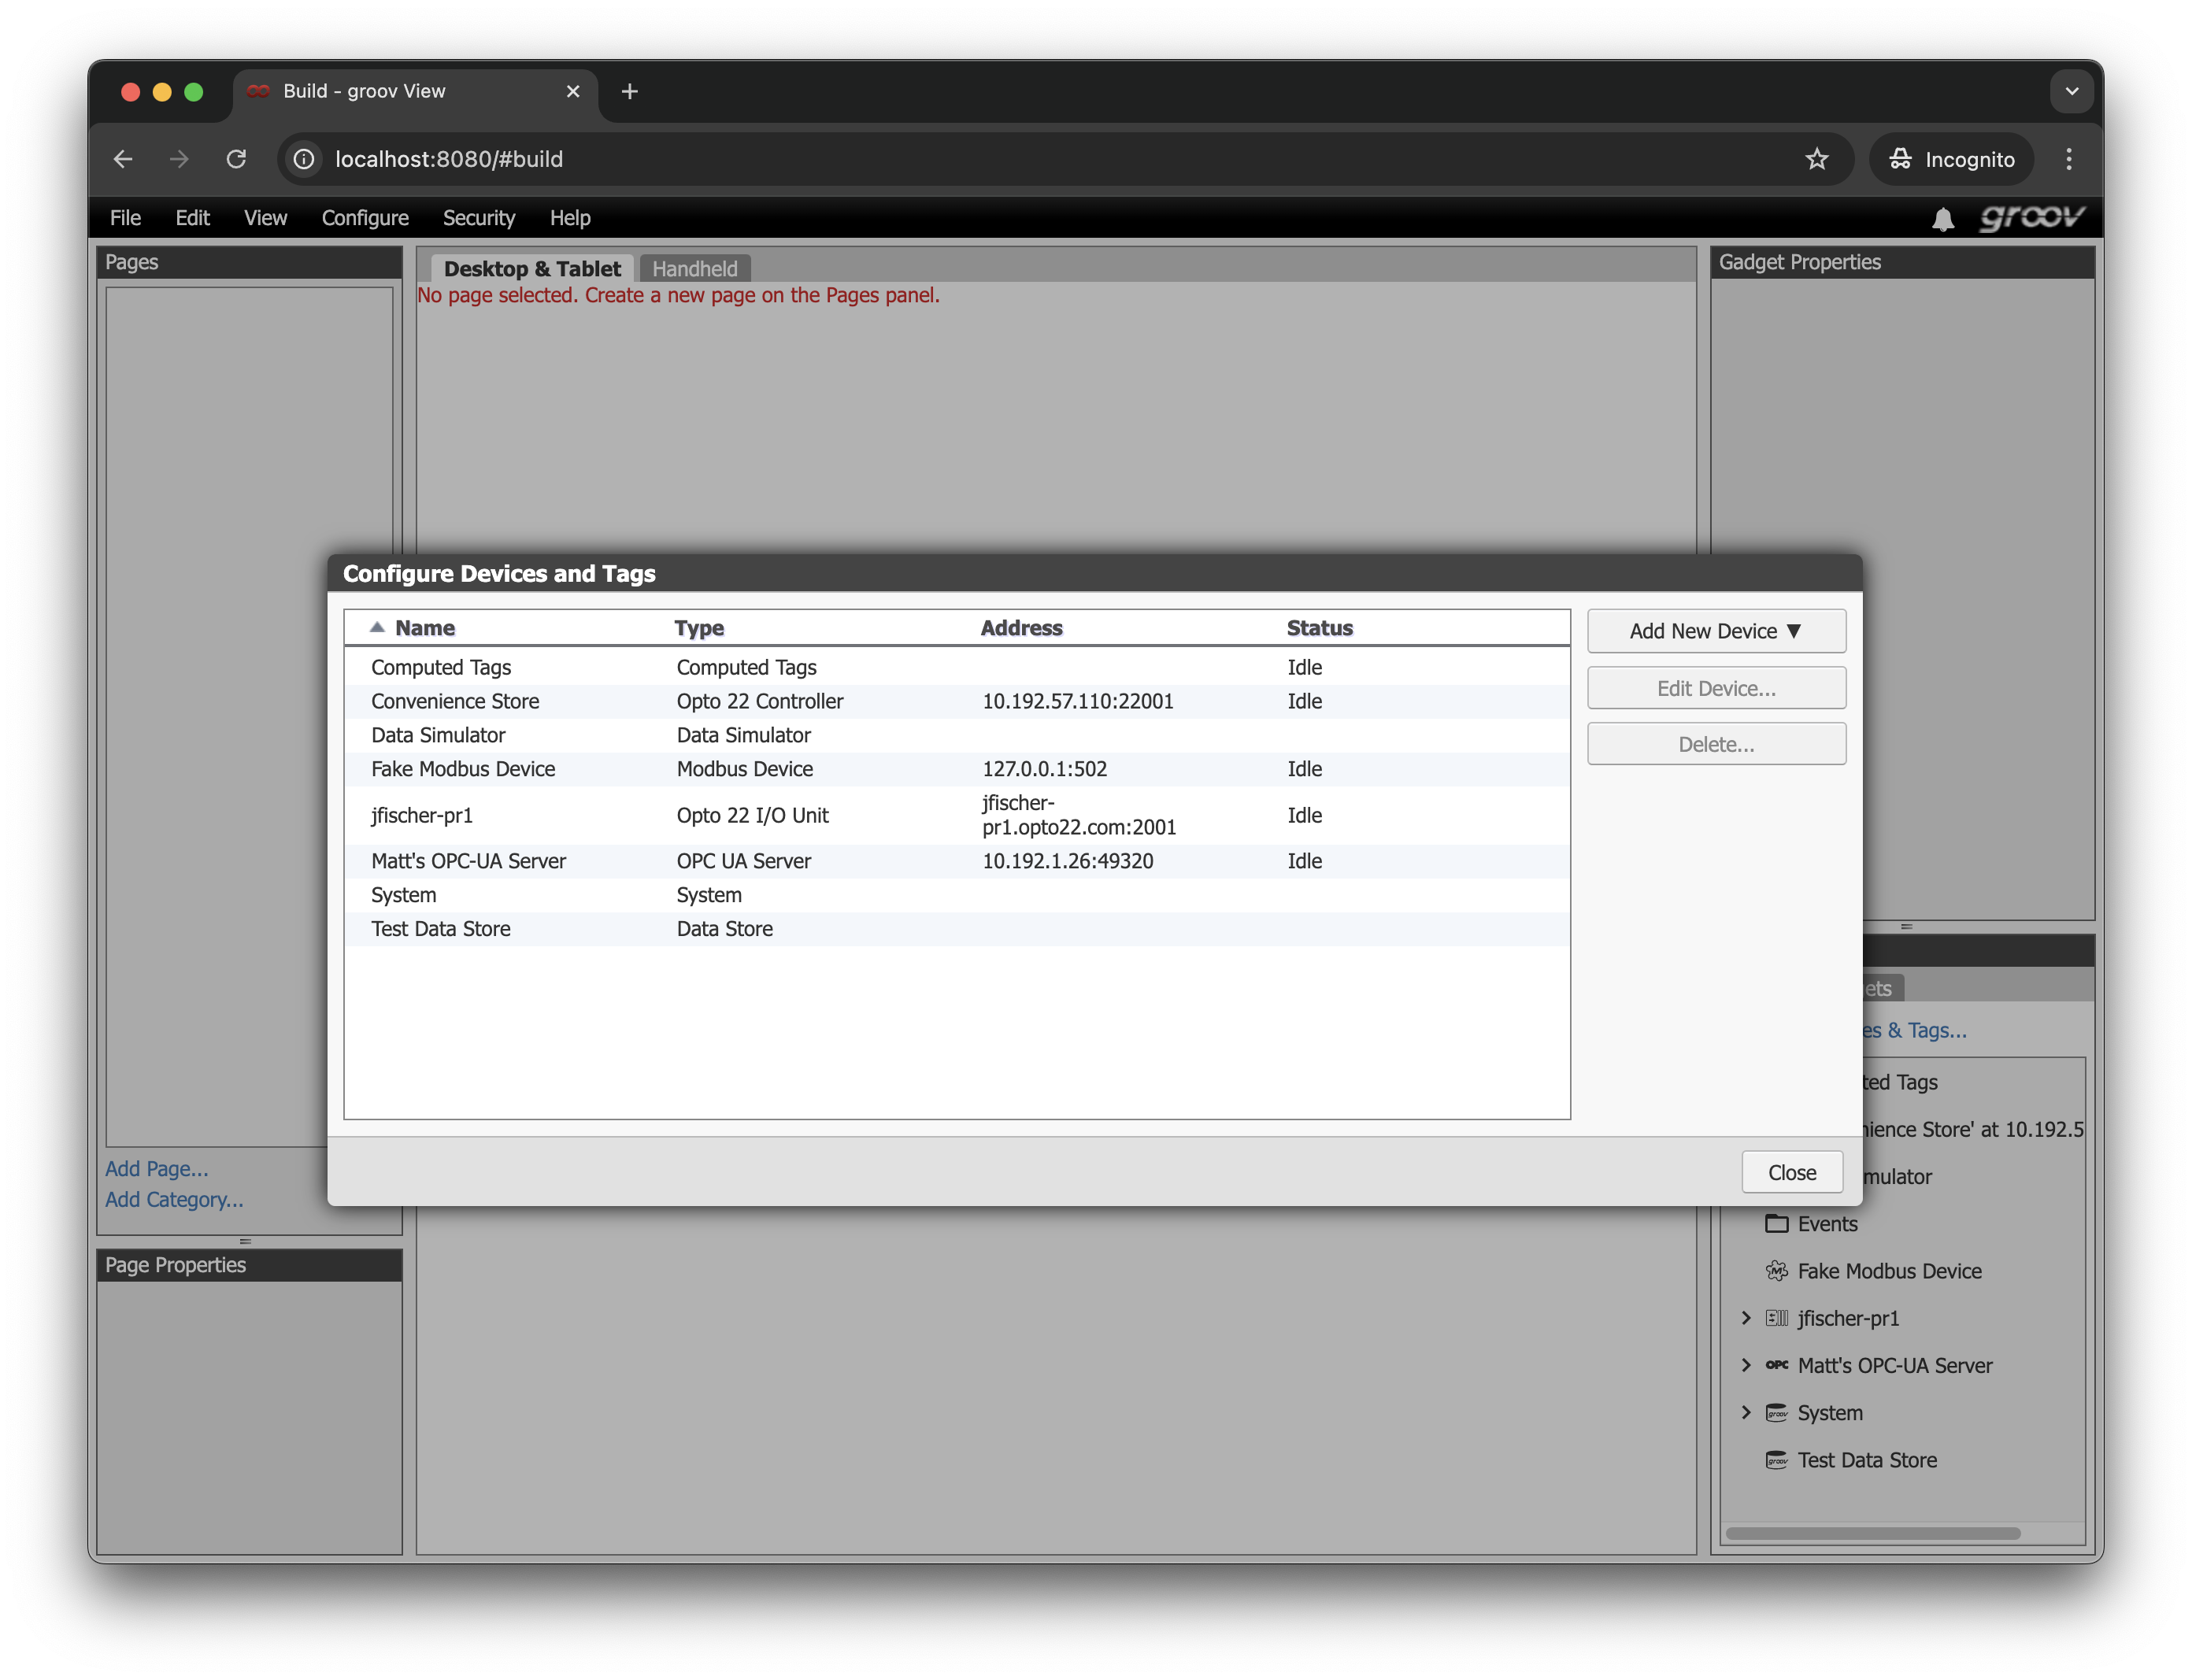This screenshot has height=1680, width=2192.
Task: View site information for localhost
Action: (304, 159)
